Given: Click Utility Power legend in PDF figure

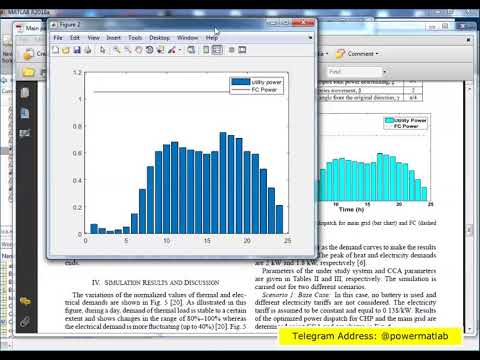Looking at the screenshot, I should click(x=406, y=120).
